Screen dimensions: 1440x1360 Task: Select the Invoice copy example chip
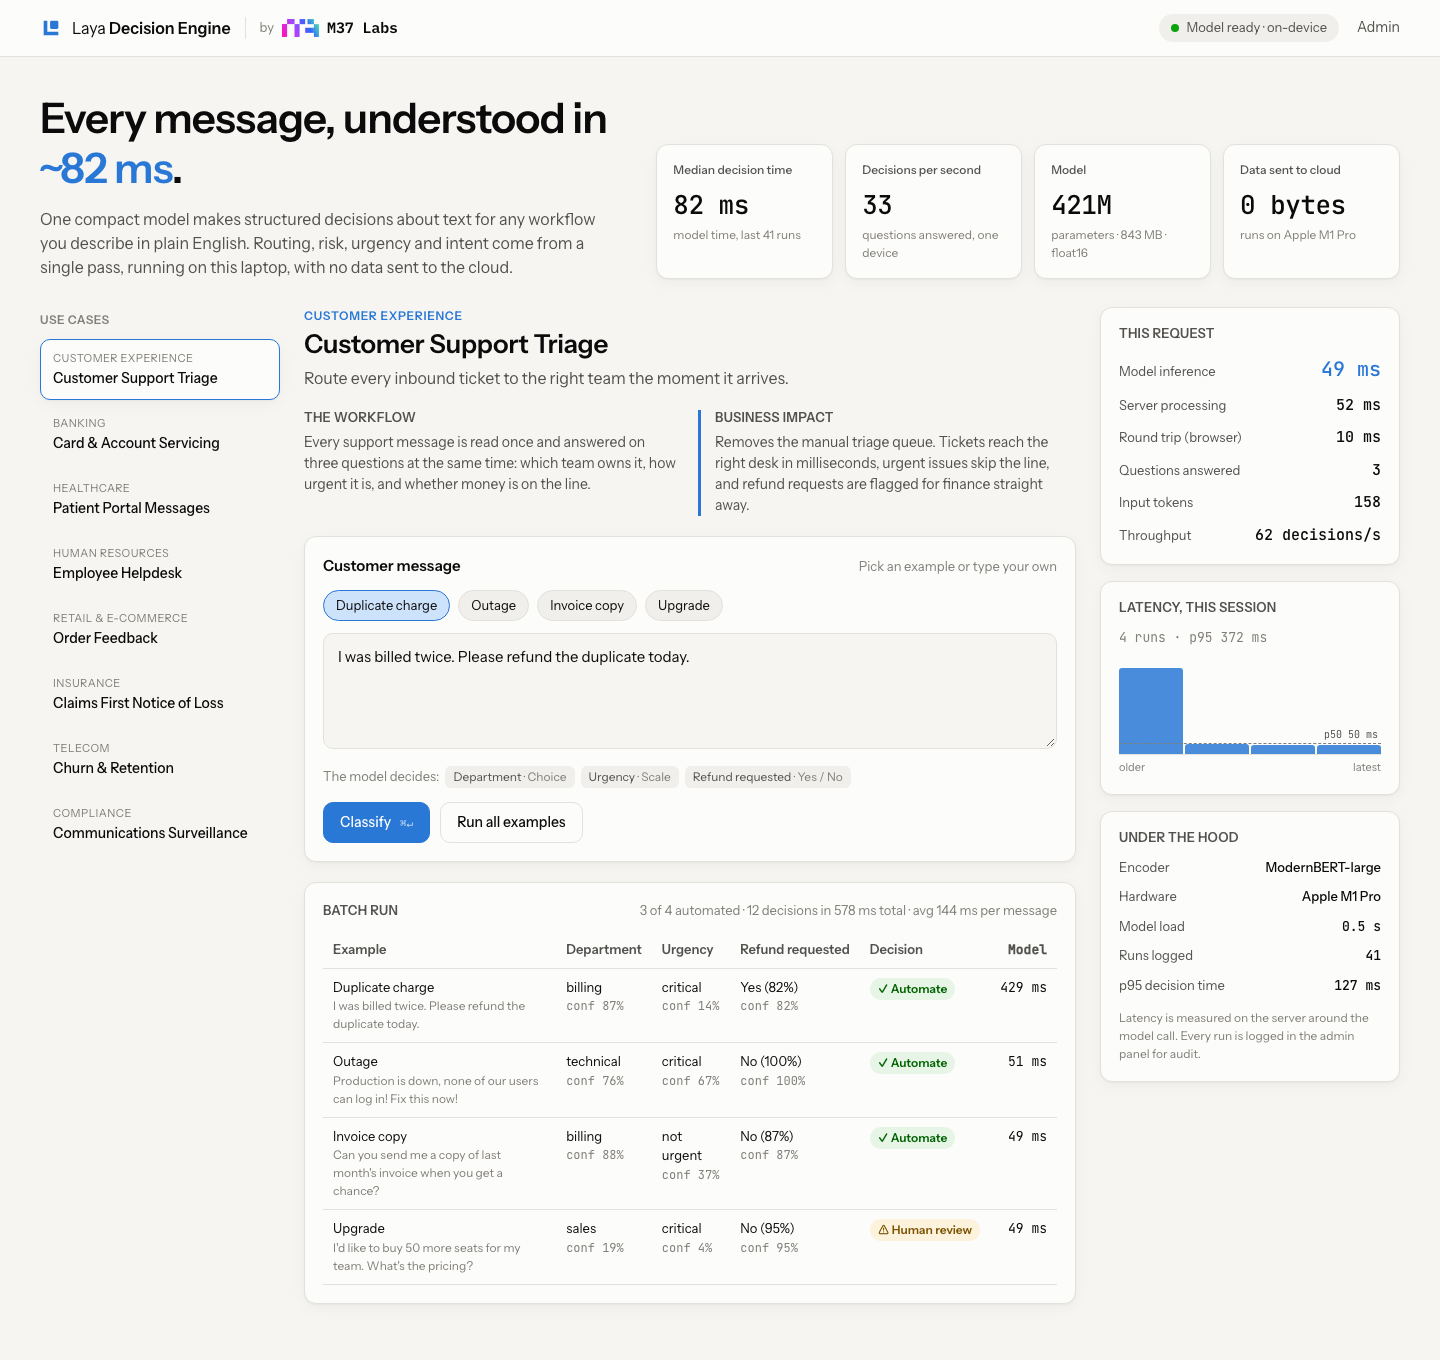586,606
